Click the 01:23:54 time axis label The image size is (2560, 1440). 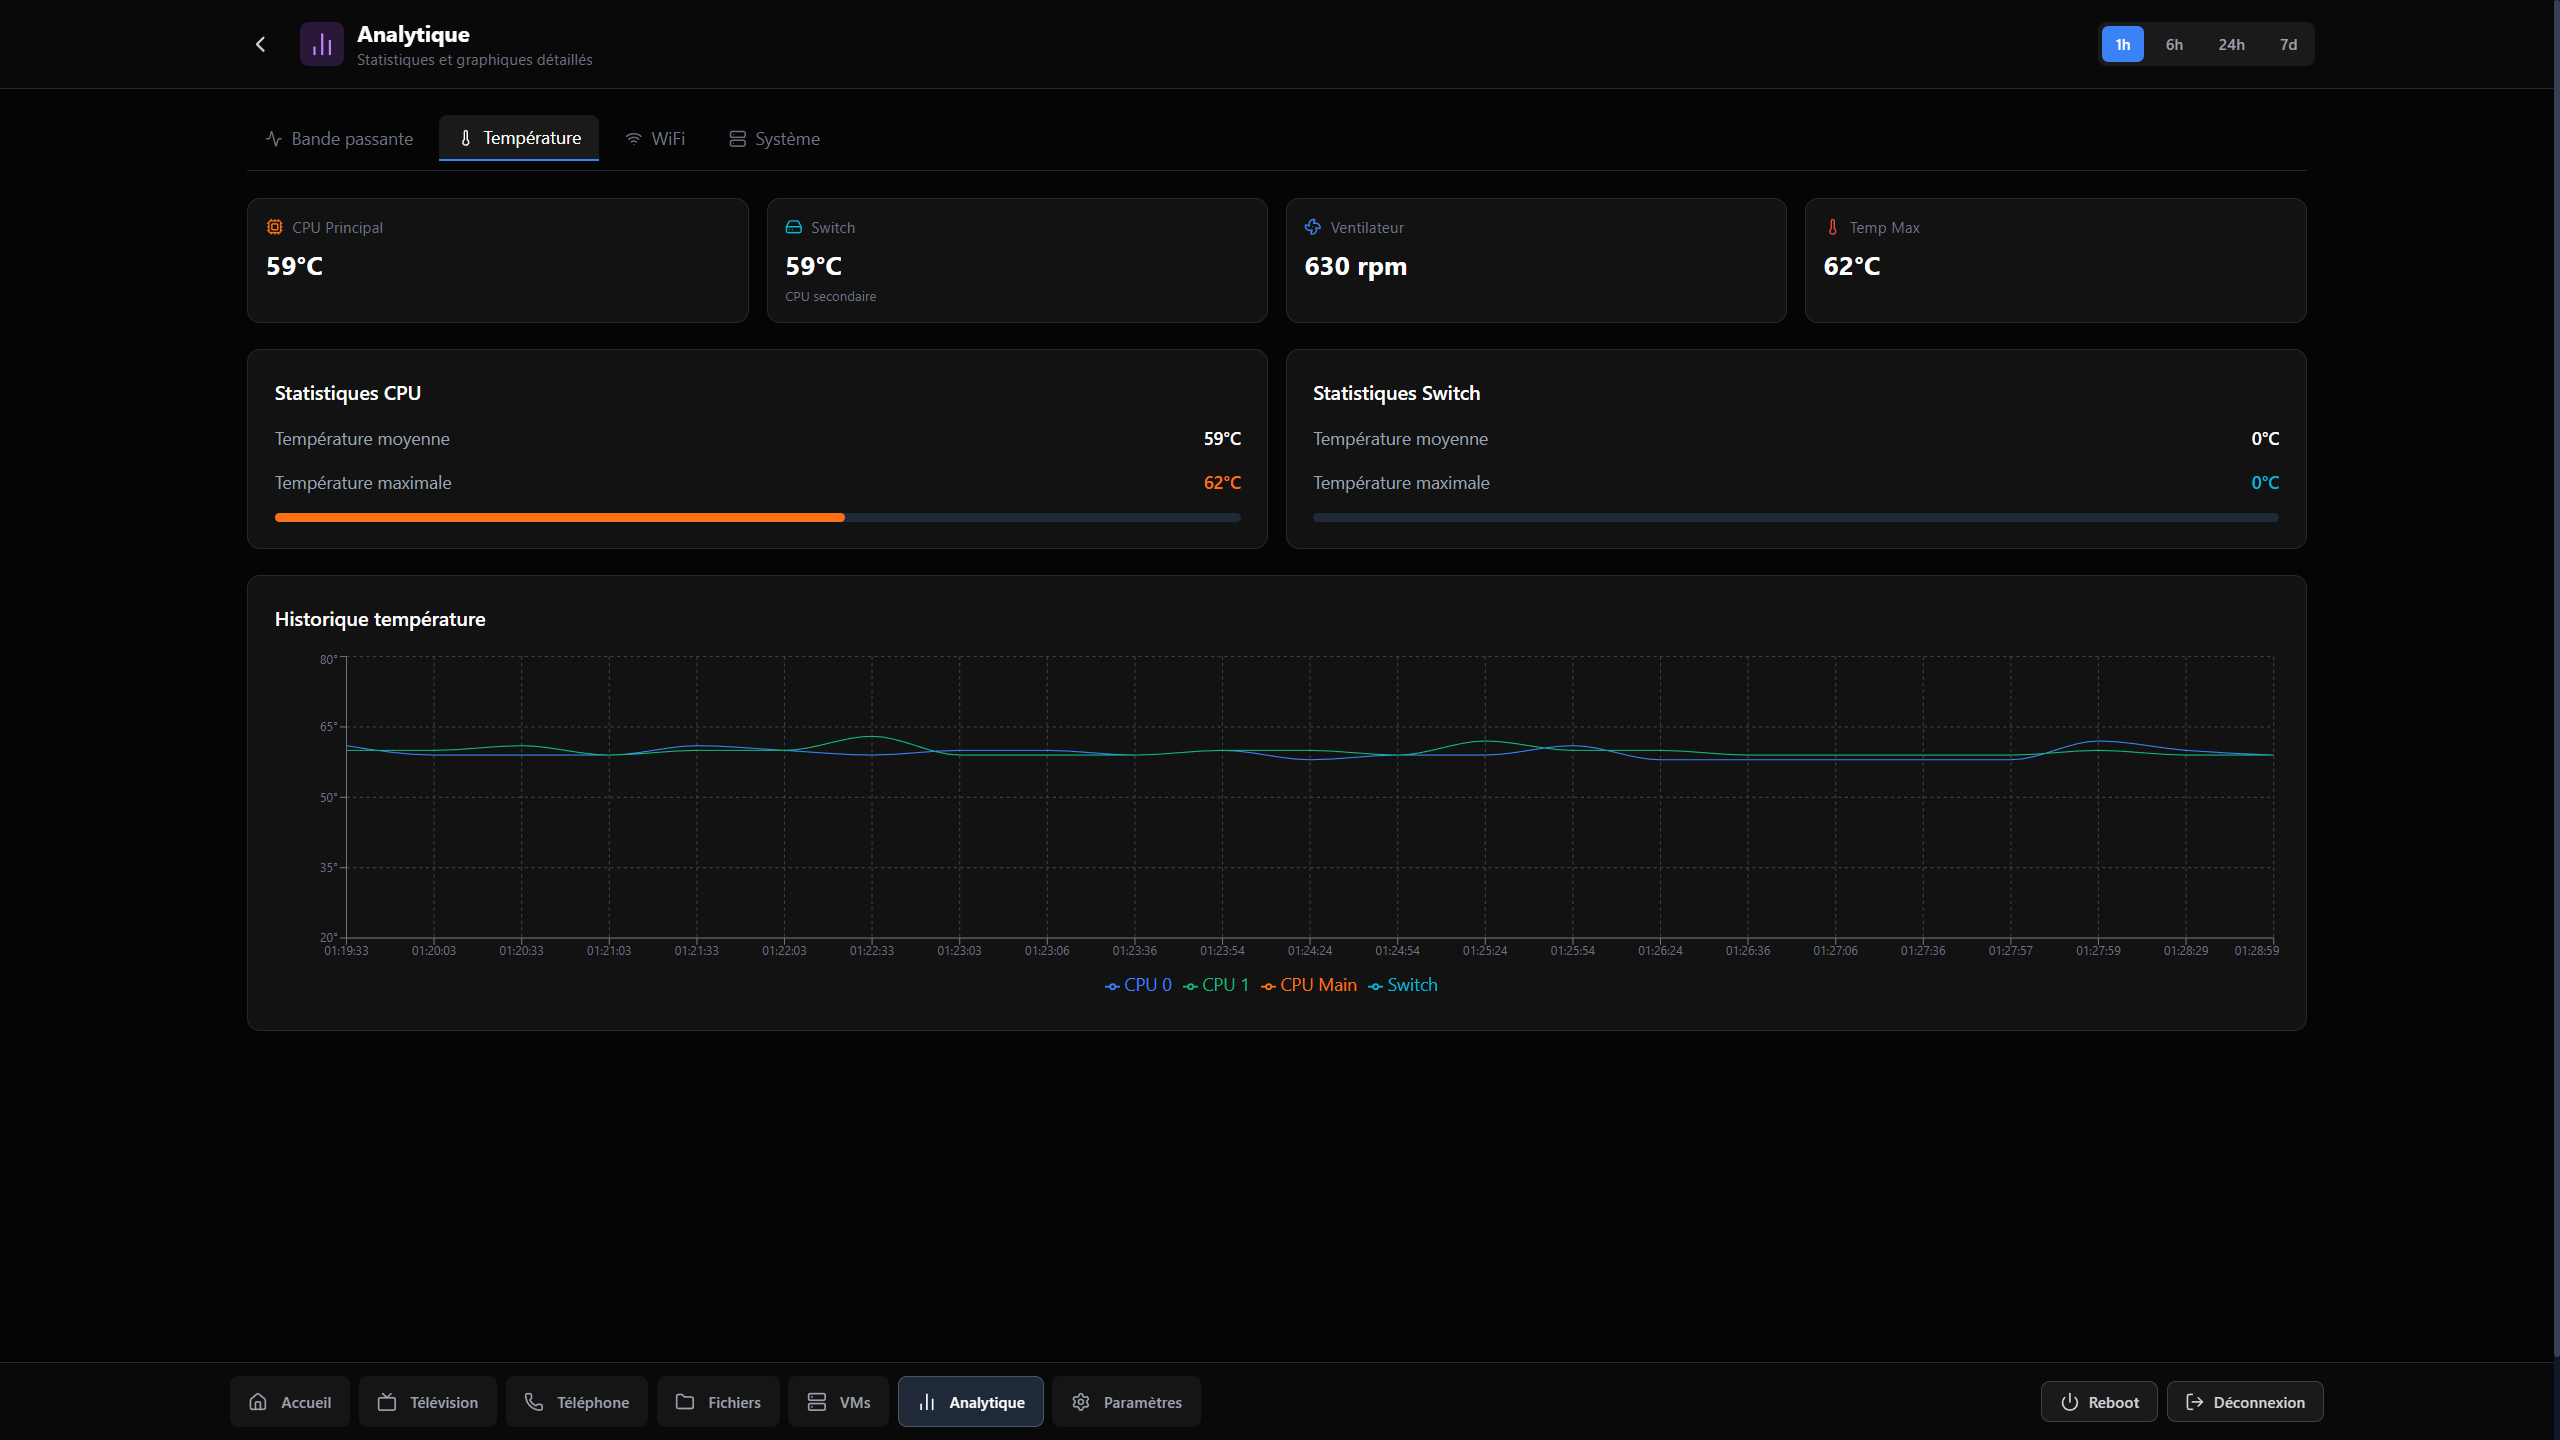[1222, 951]
